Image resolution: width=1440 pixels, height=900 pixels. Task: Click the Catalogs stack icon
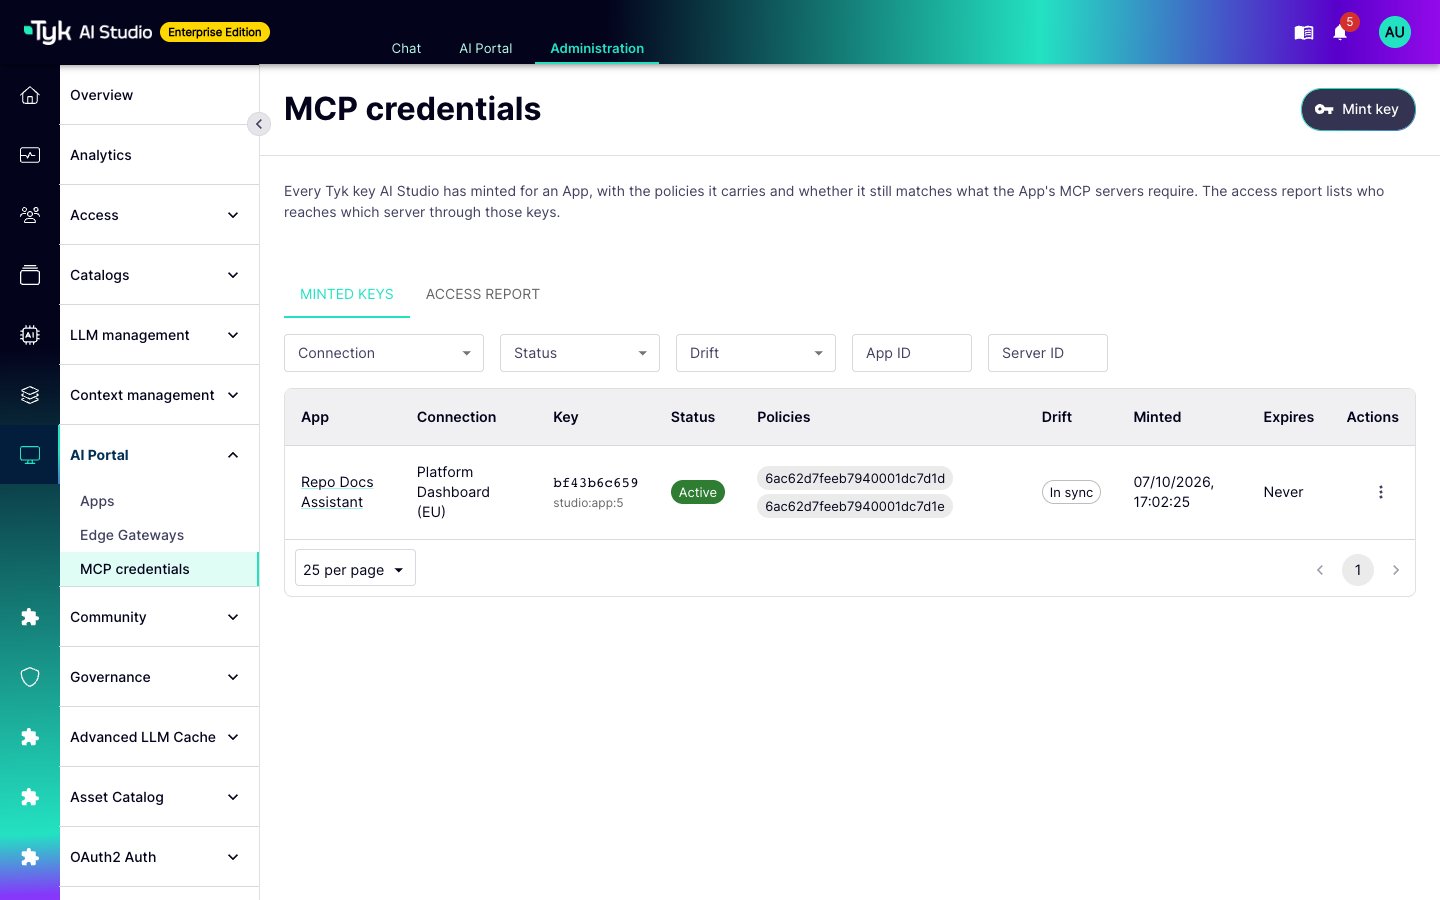(x=30, y=275)
